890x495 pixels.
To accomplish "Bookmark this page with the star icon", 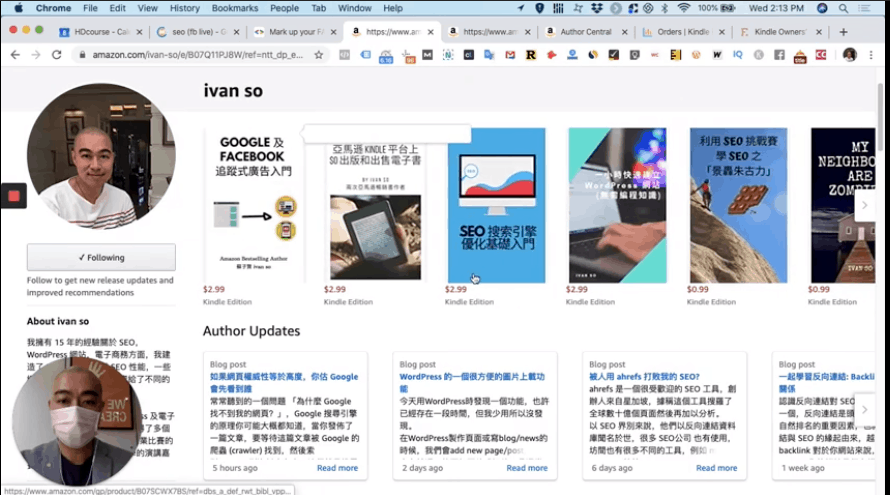I will point(318,55).
